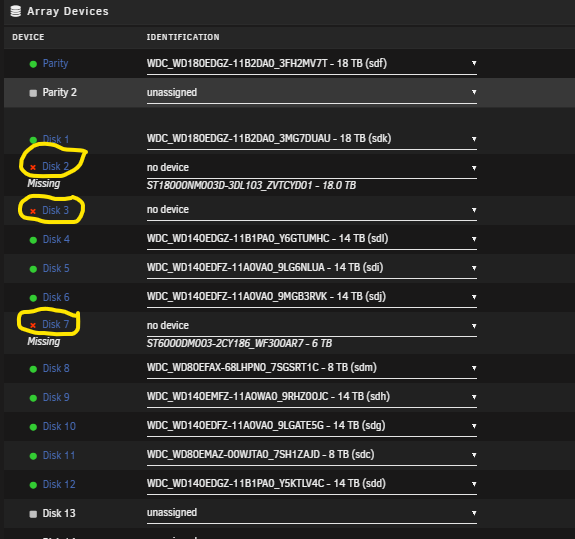
Task: Open the Disk 8 device dropdown
Action: (x=312, y=368)
